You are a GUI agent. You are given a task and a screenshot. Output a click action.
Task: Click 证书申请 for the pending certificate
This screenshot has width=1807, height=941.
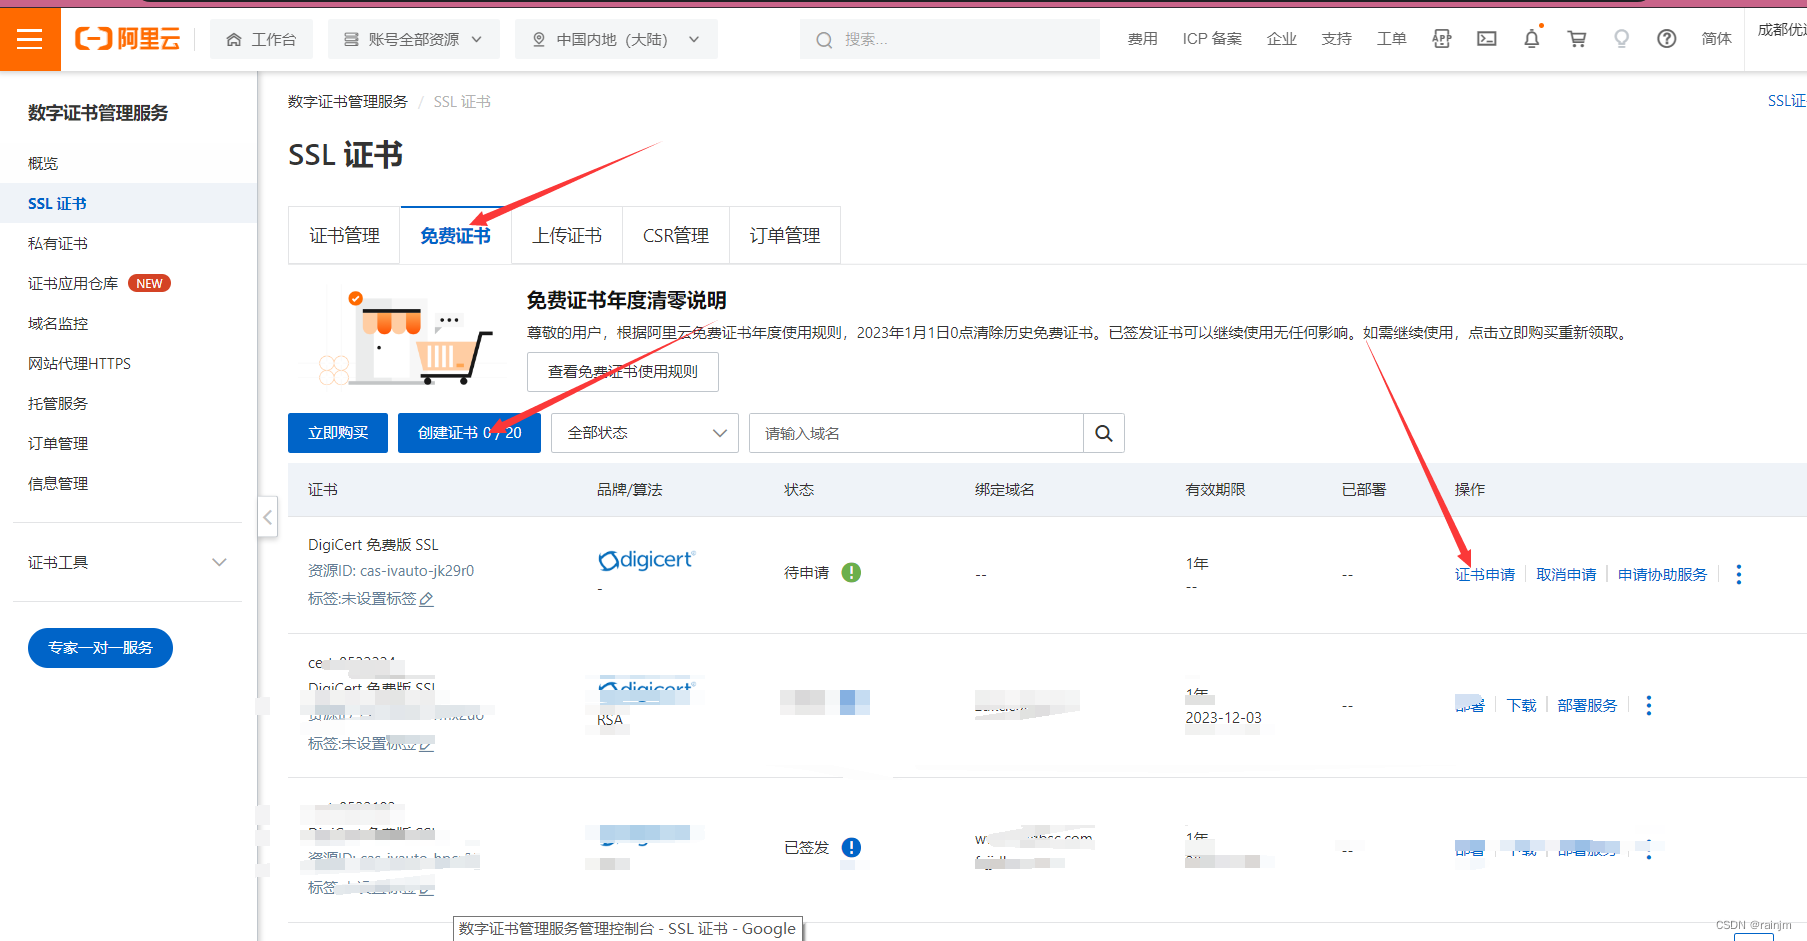(1484, 574)
